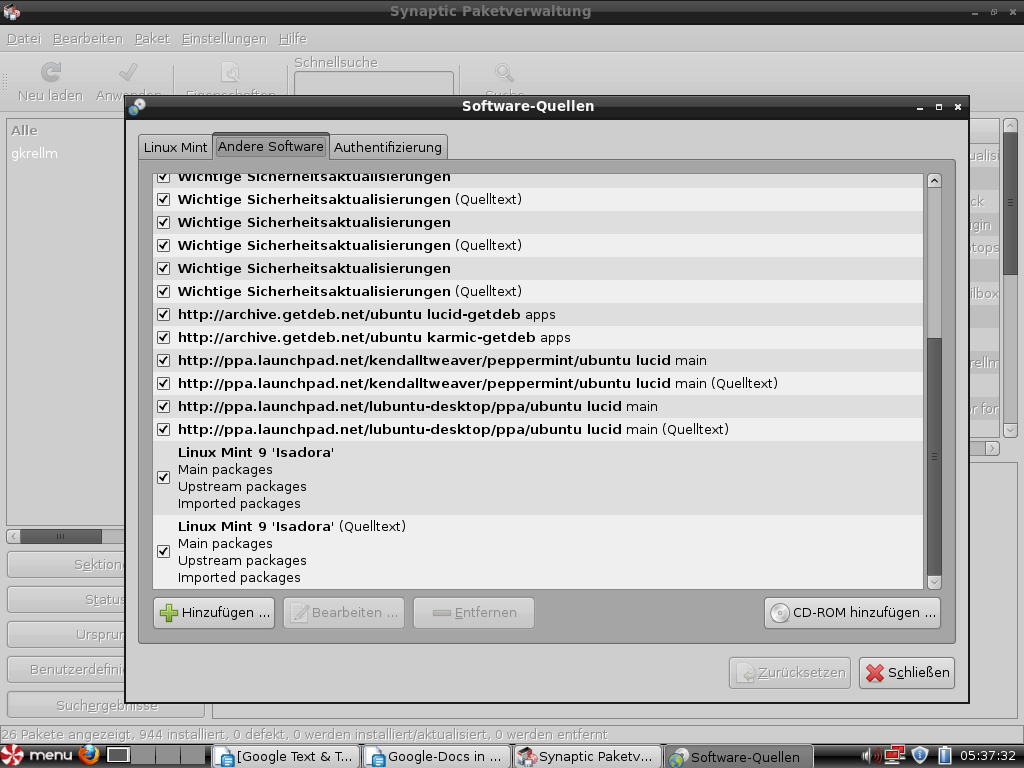
Task: Click the battery status tray icon
Action: click(944, 755)
